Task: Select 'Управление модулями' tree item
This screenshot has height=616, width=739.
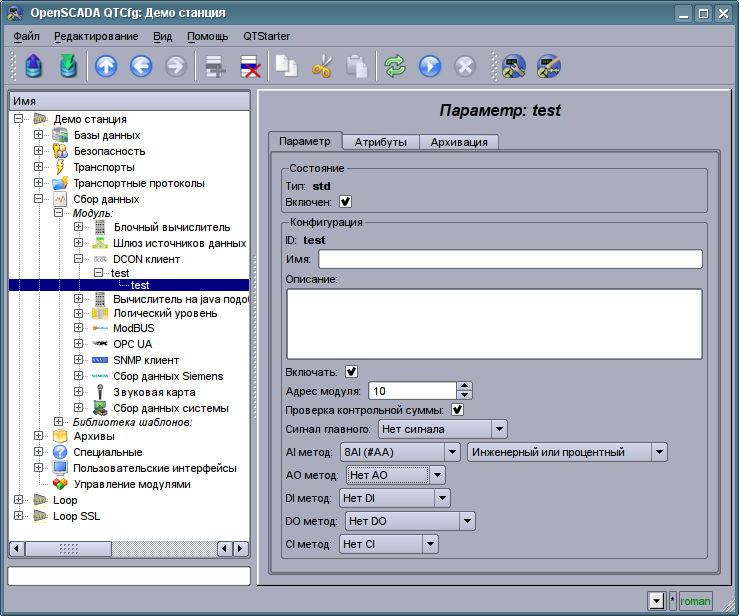Action: 131,484
